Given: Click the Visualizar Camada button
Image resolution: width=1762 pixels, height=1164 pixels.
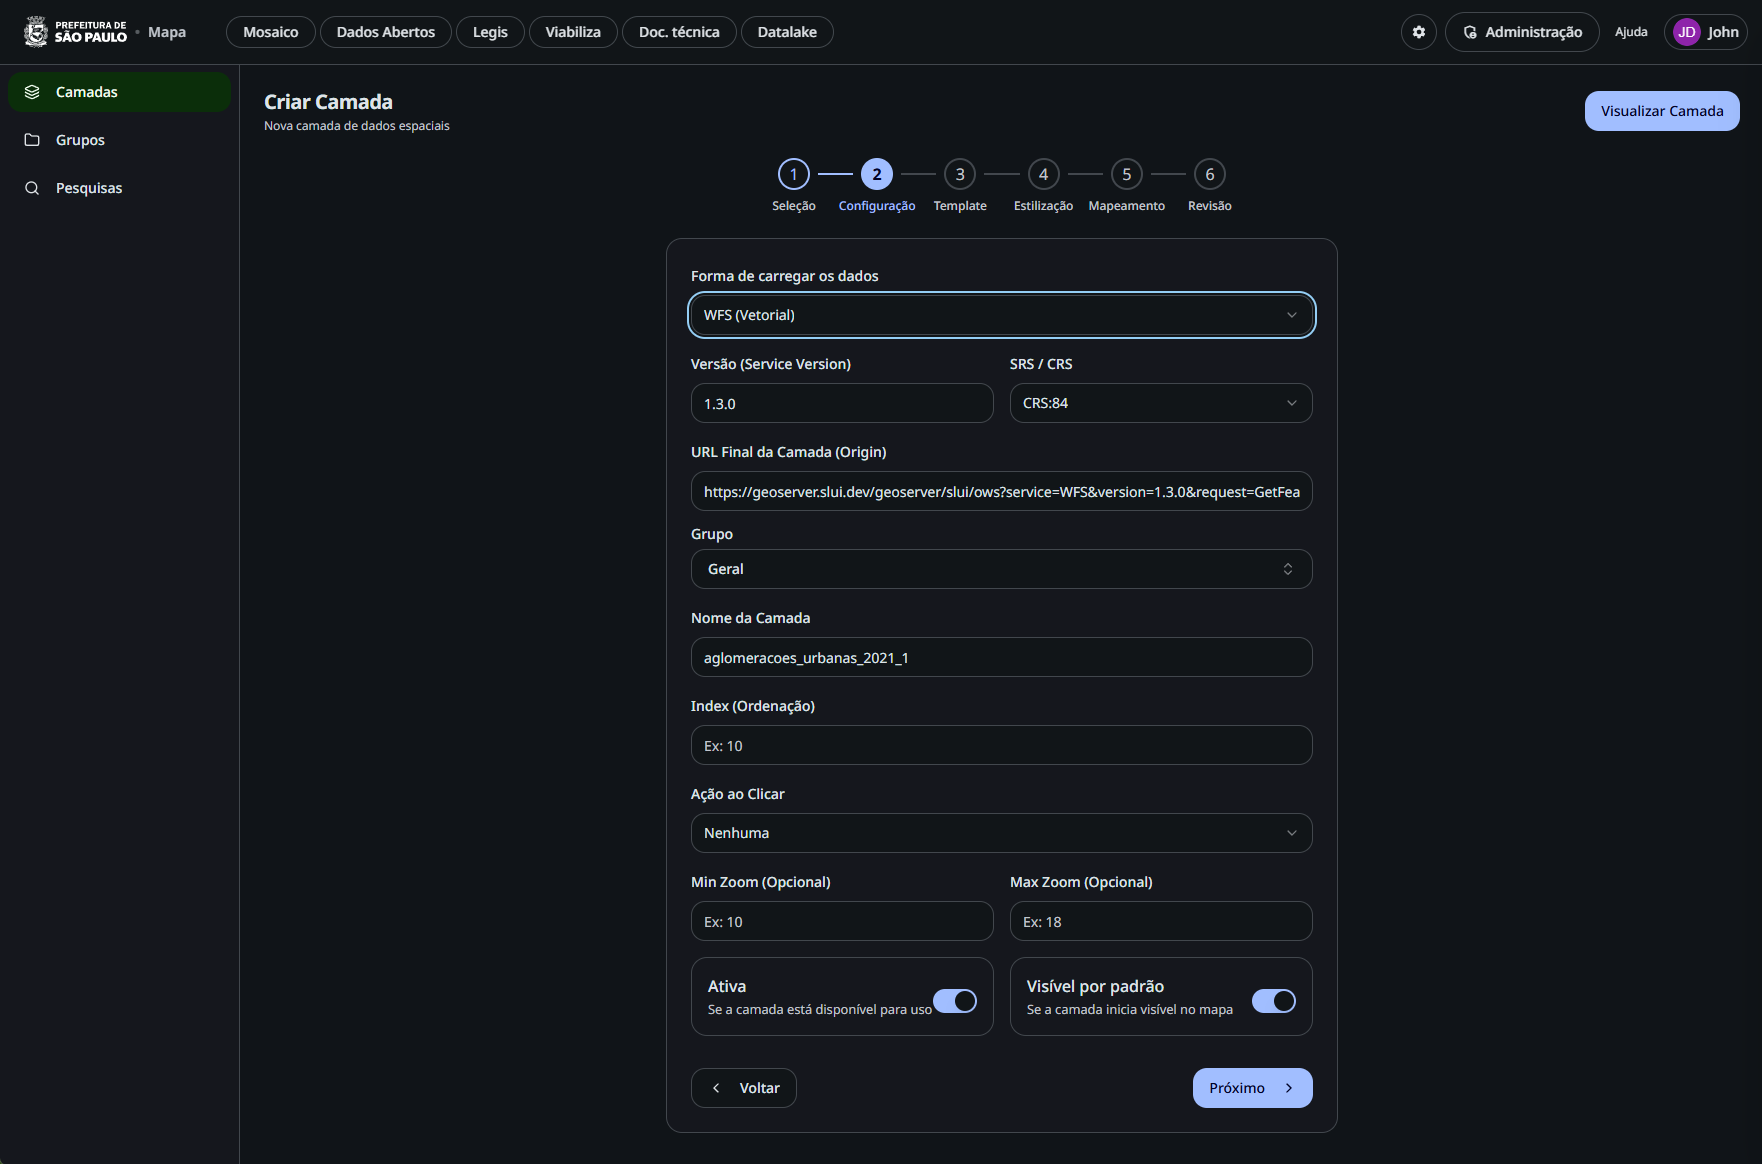Looking at the screenshot, I should coord(1661,111).
